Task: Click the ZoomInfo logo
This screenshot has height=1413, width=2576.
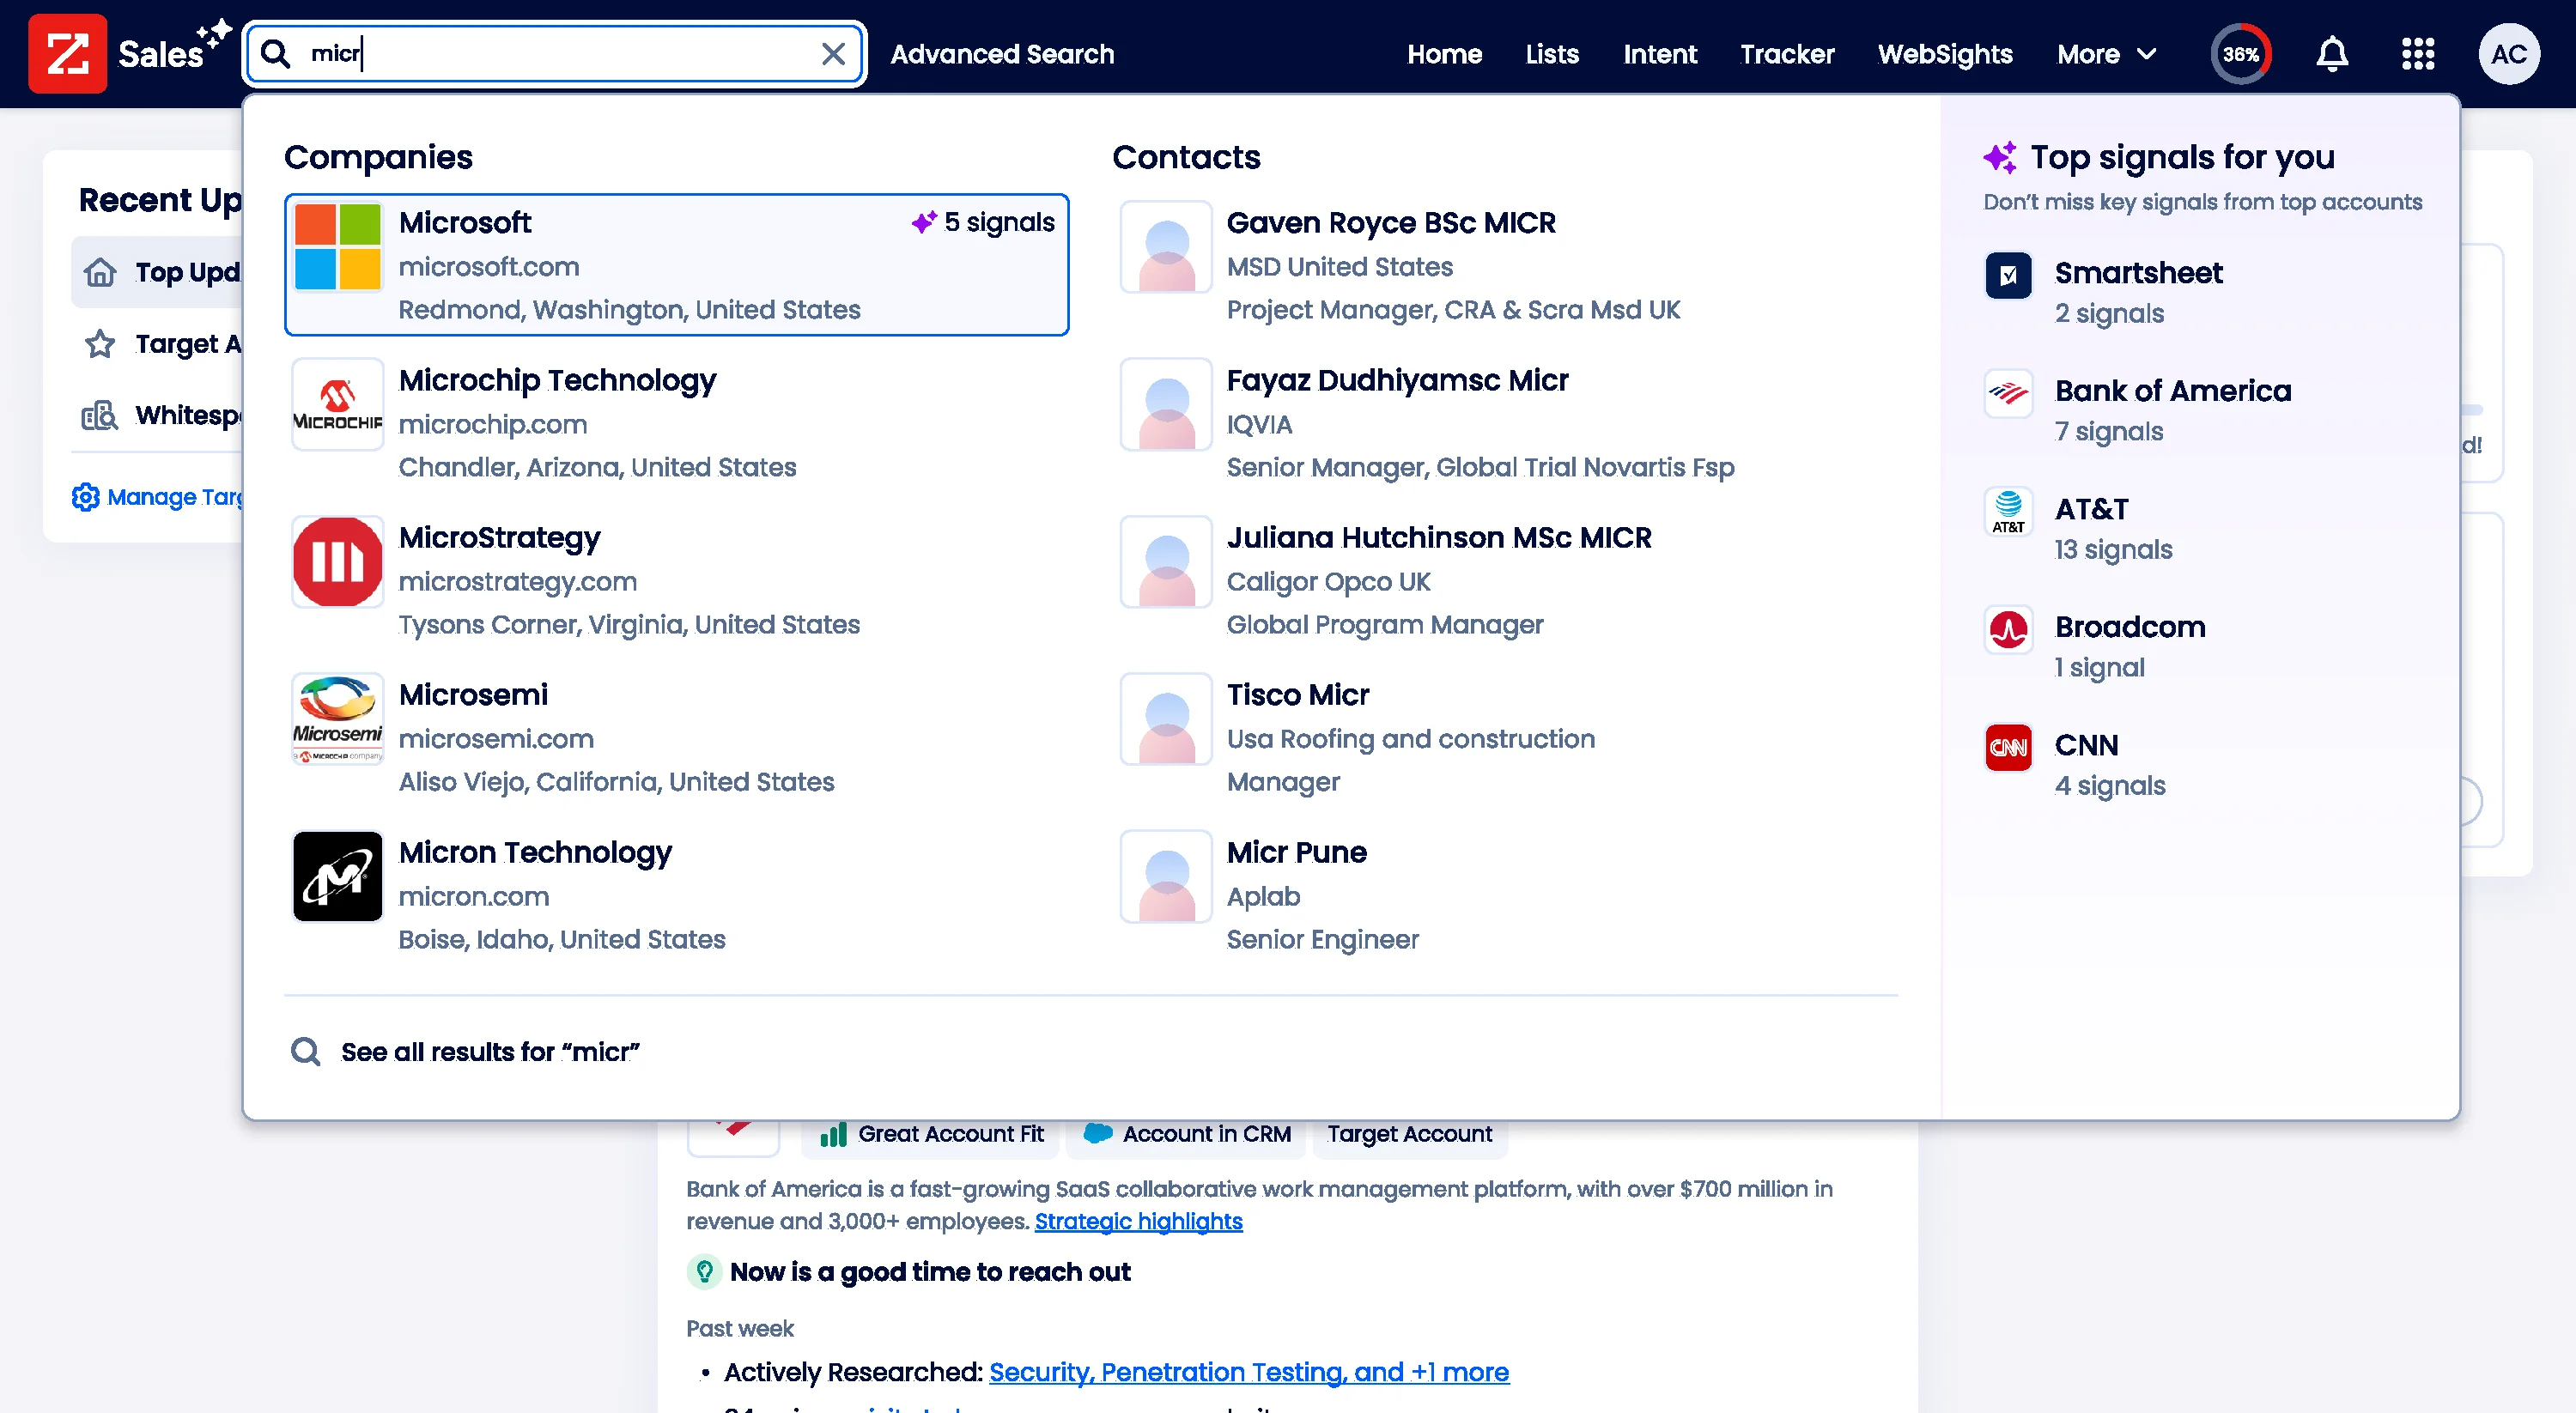Action: coord(68,53)
